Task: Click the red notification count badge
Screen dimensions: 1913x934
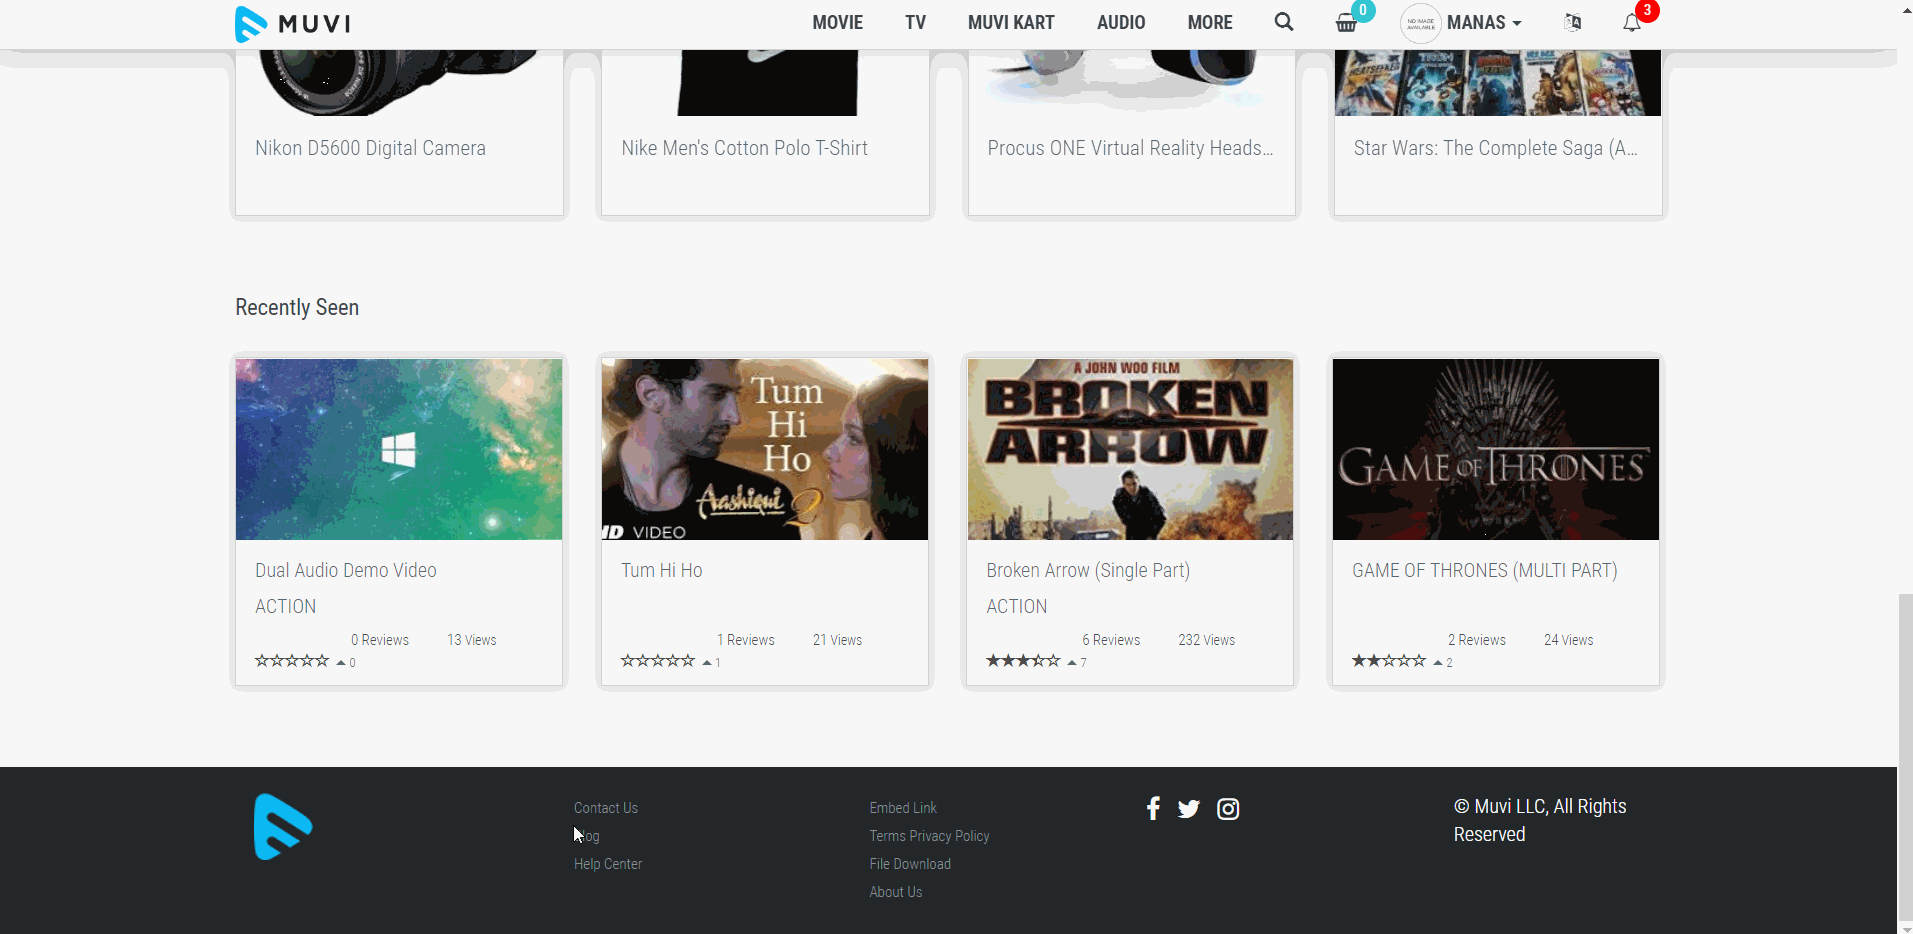Action: pos(1647,10)
